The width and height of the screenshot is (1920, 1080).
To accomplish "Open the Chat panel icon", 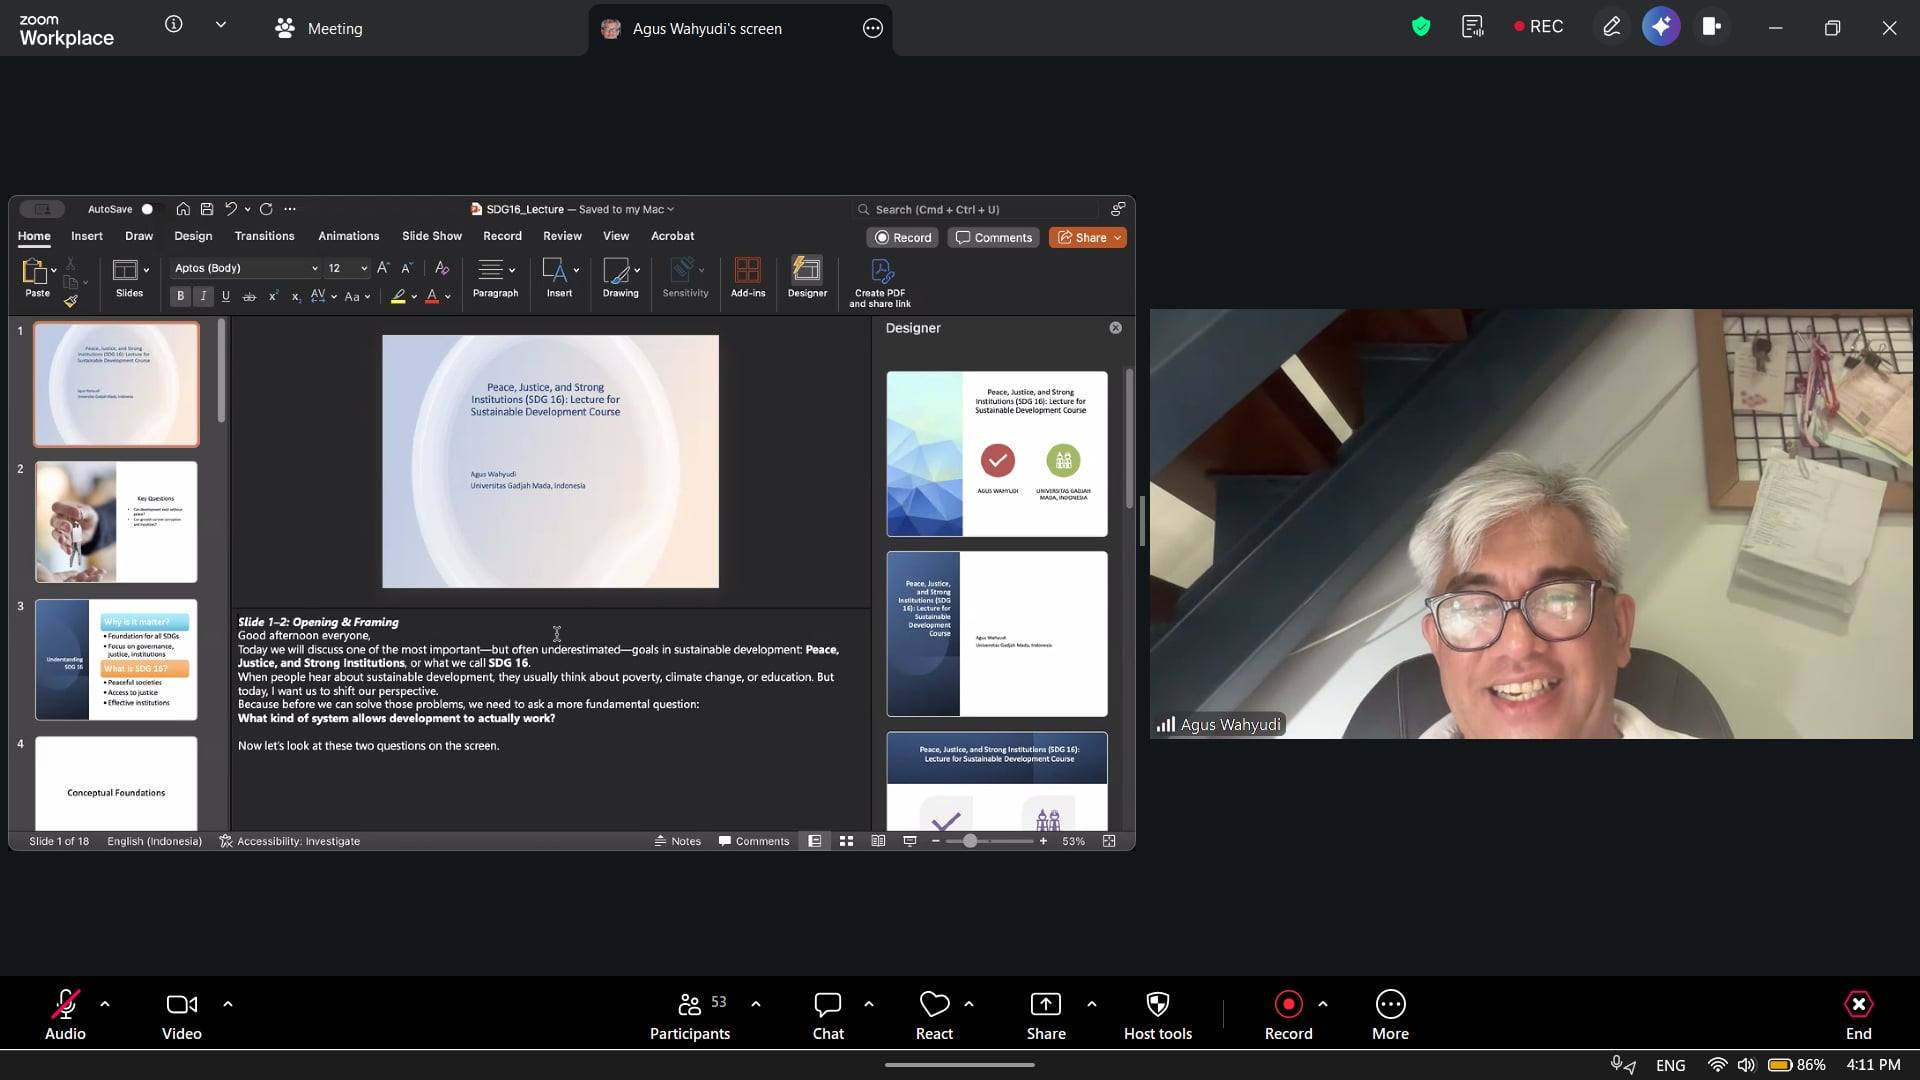I will tap(827, 1004).
